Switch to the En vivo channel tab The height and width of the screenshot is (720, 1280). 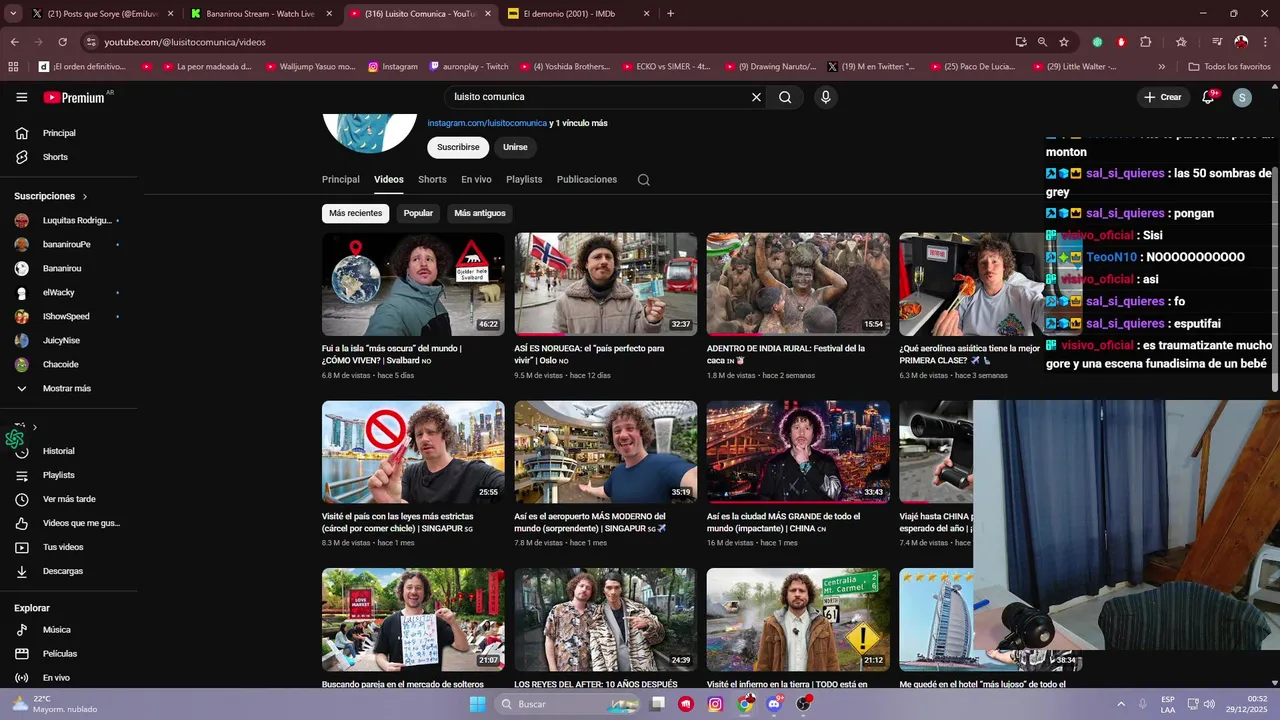click(x=476, y=180)
